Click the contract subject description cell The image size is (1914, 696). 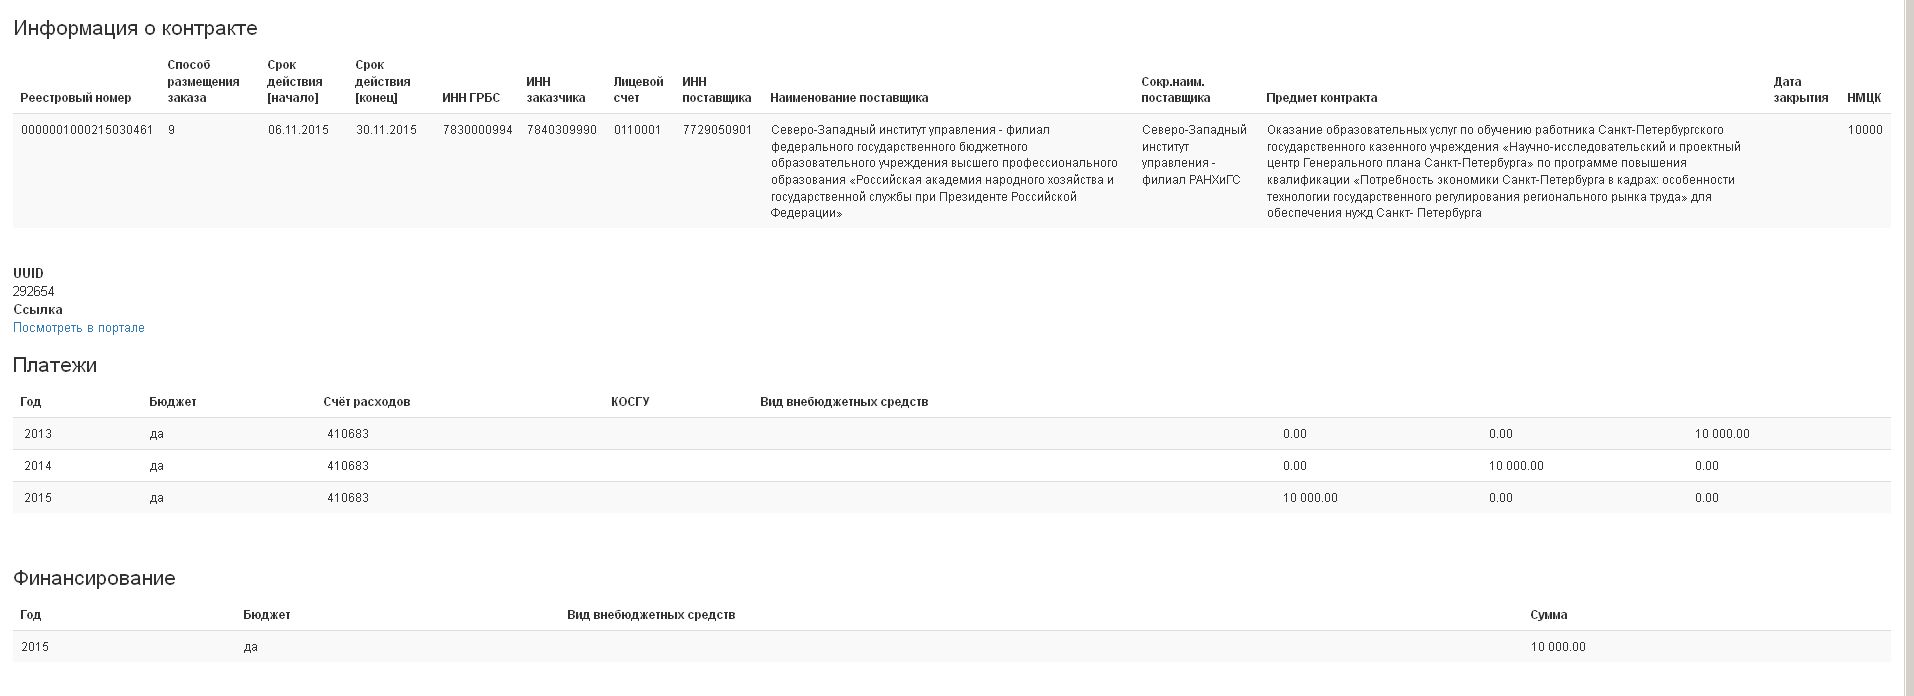click(x=1504, y=171)
